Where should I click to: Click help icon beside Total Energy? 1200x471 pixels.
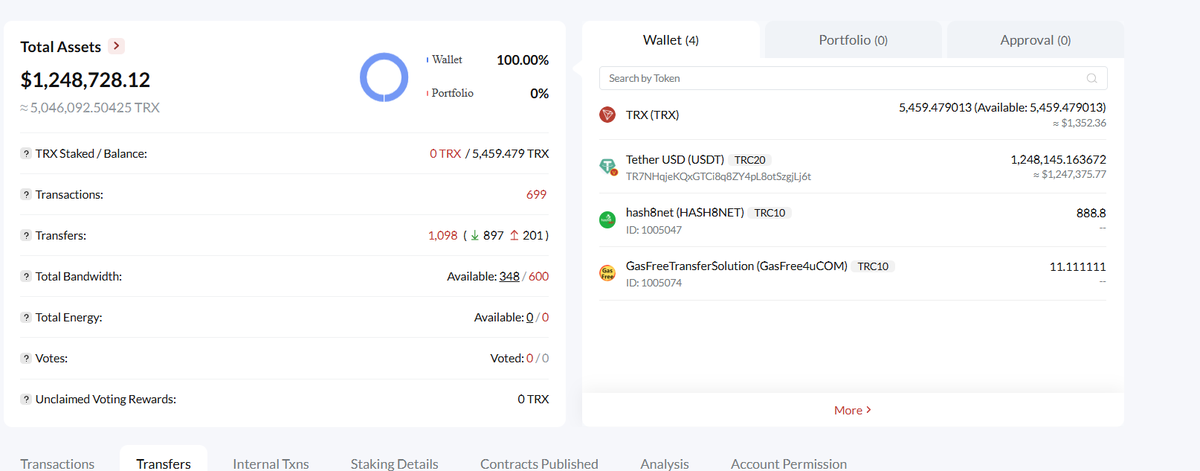25,317
